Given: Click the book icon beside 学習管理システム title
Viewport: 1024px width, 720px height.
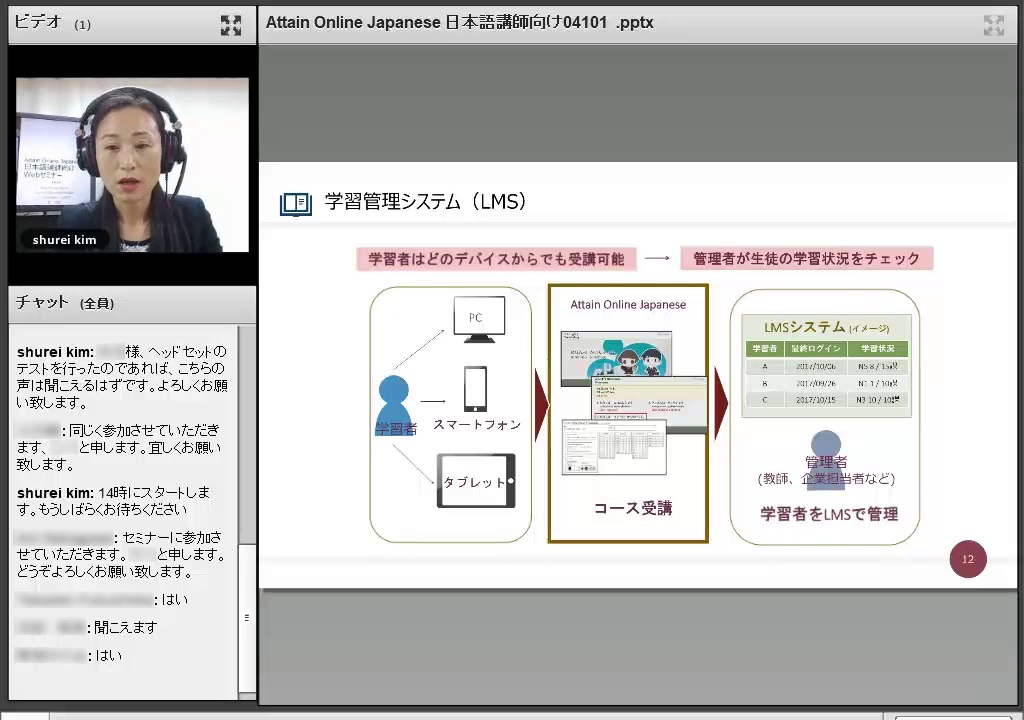Looking at the screenshot, I should coord(296,204).
